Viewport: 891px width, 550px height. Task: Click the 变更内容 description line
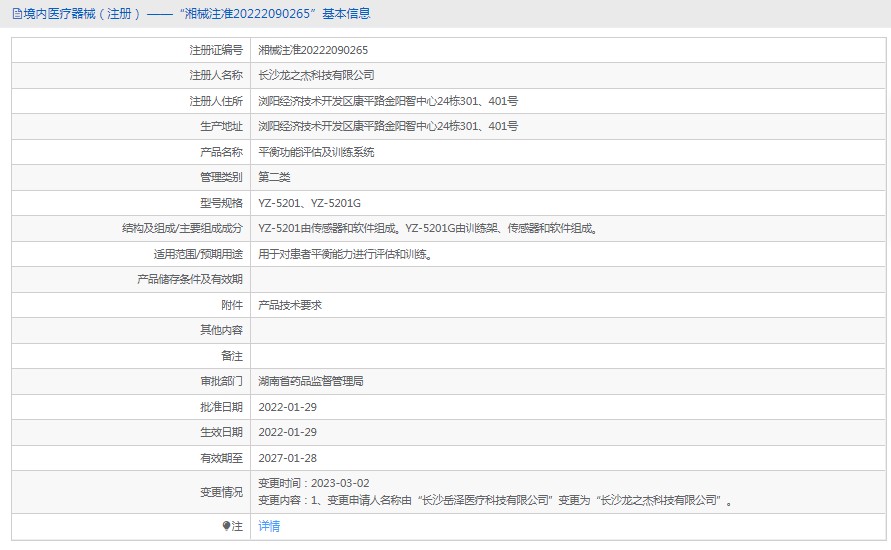coord(495,501)
